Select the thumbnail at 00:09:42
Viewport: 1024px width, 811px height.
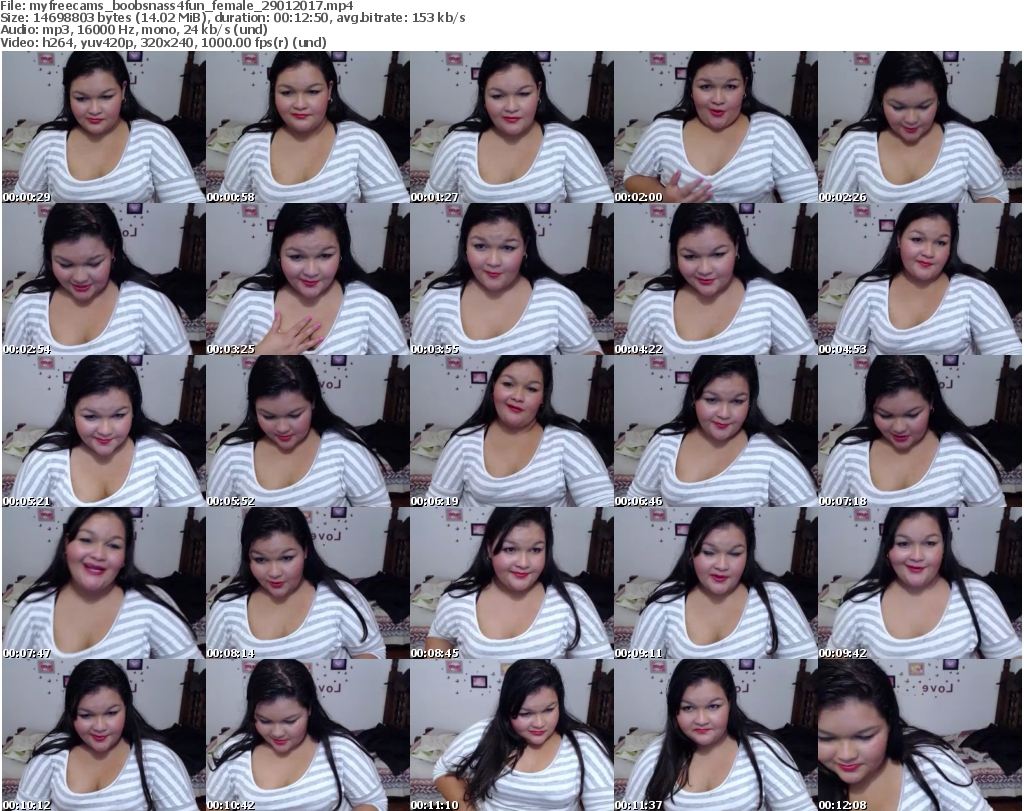(x=920, y=583)
